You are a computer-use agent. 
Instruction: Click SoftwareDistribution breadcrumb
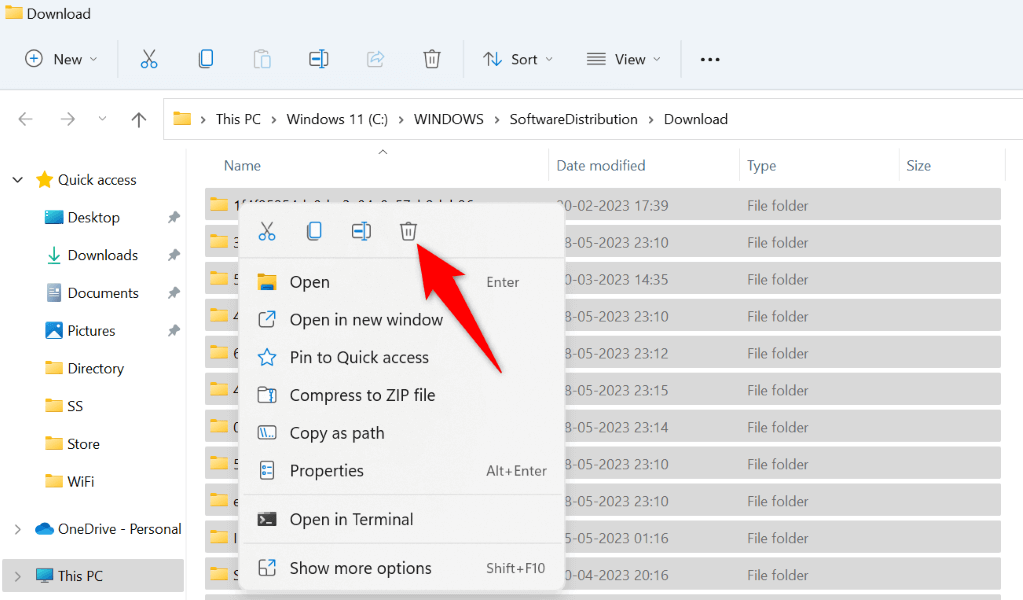pos(573,119)
